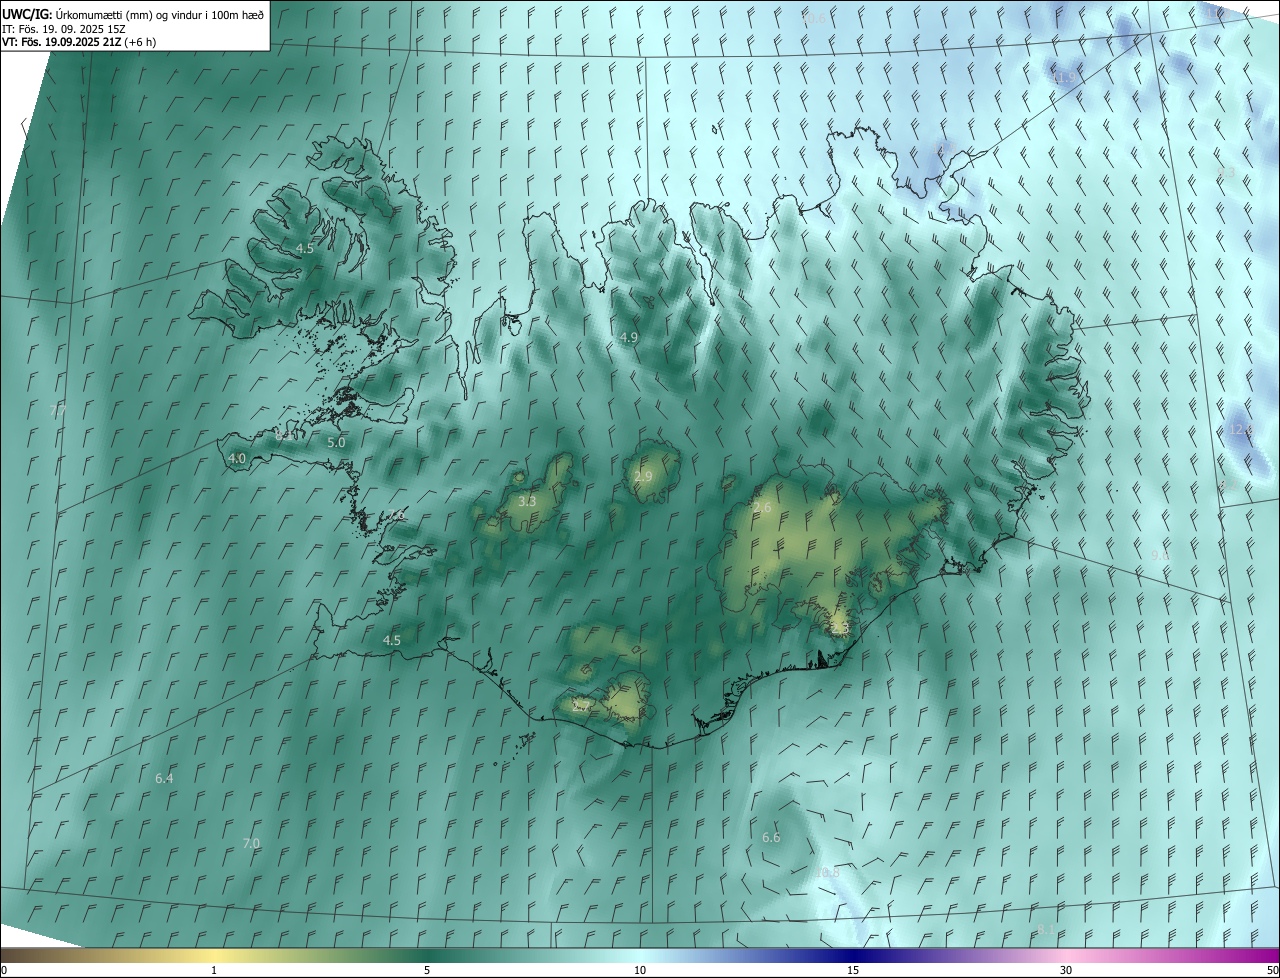The height and width of the screenshot is (978, 1280).
Task: Select the 2.3 value near the southeast coast
Action: tap(839, 628)
